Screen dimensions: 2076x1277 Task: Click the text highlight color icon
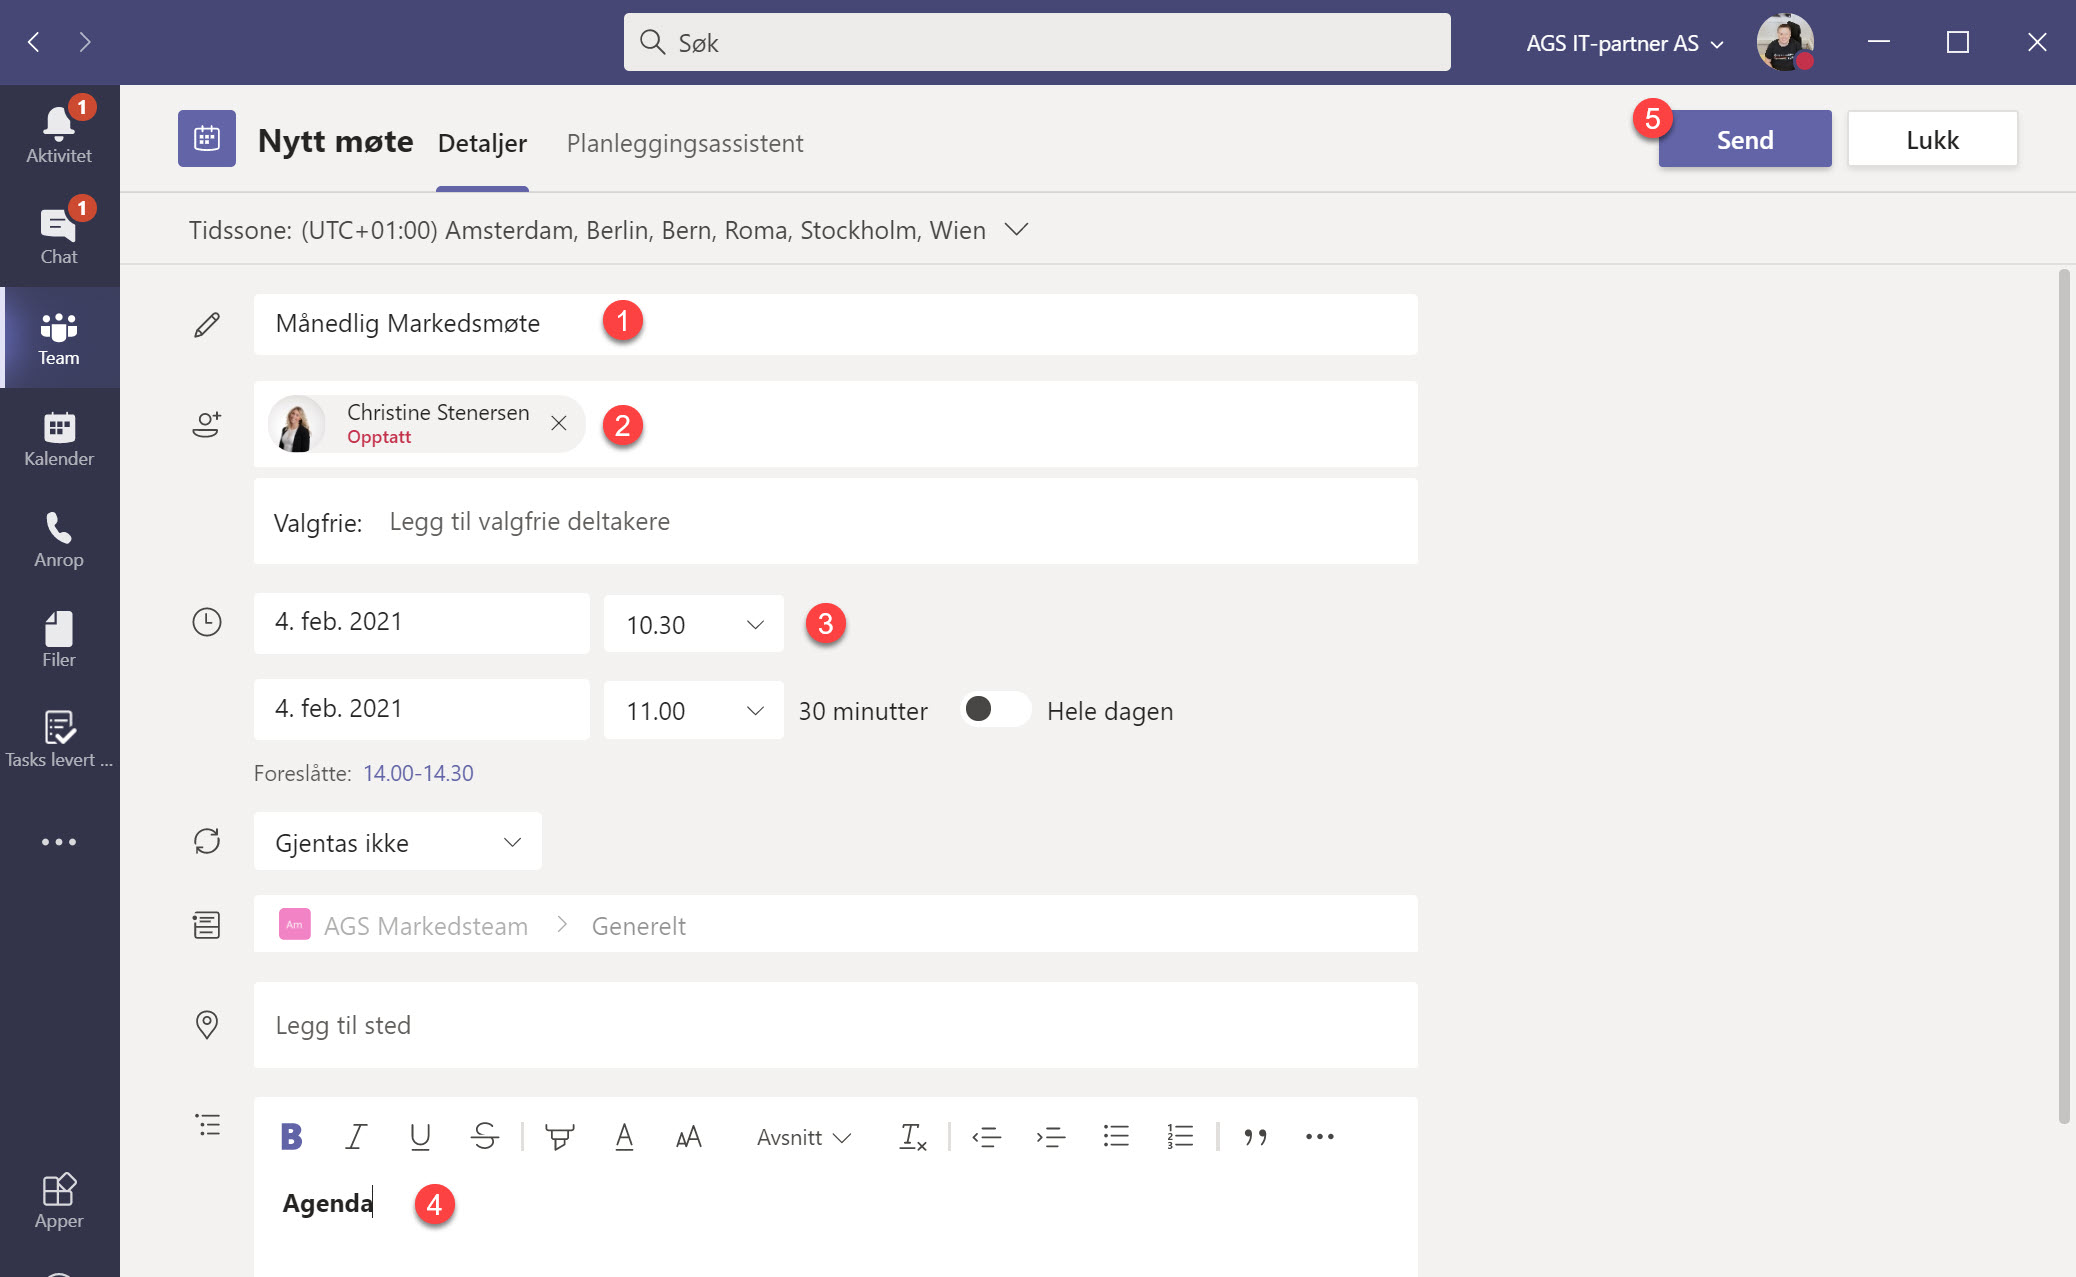coord(561,1135)
